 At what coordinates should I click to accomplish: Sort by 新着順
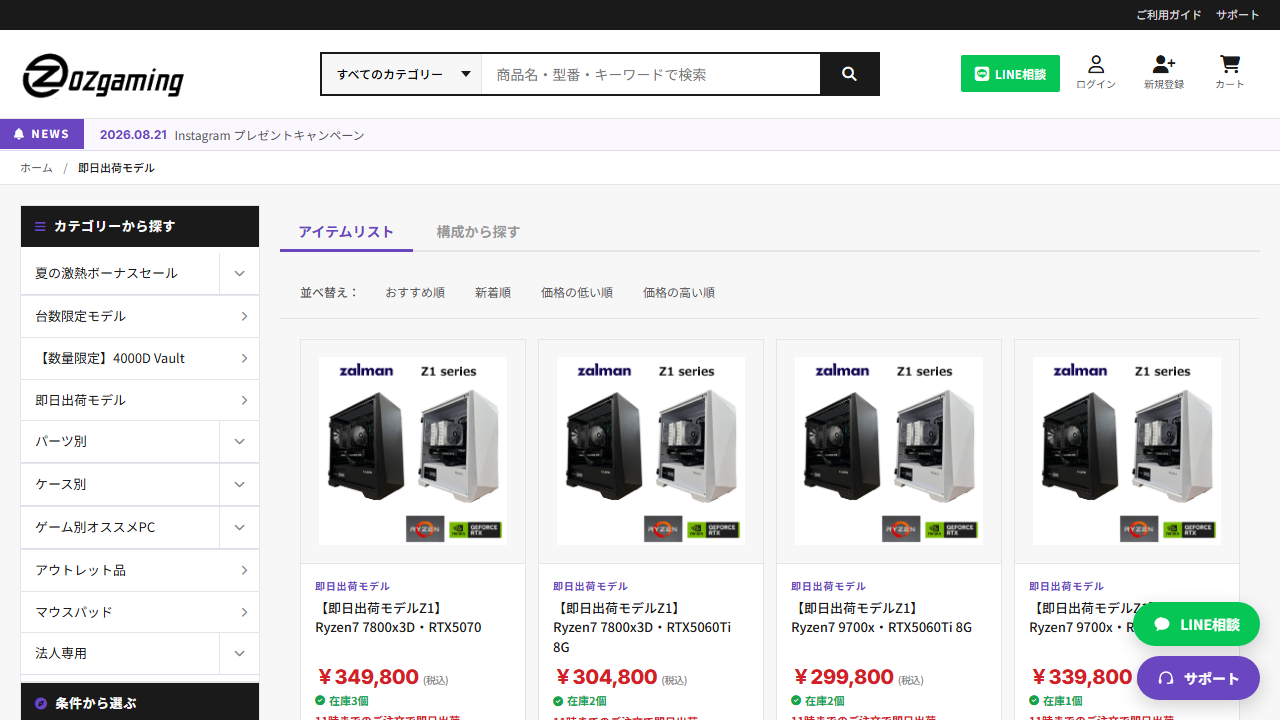493,292
